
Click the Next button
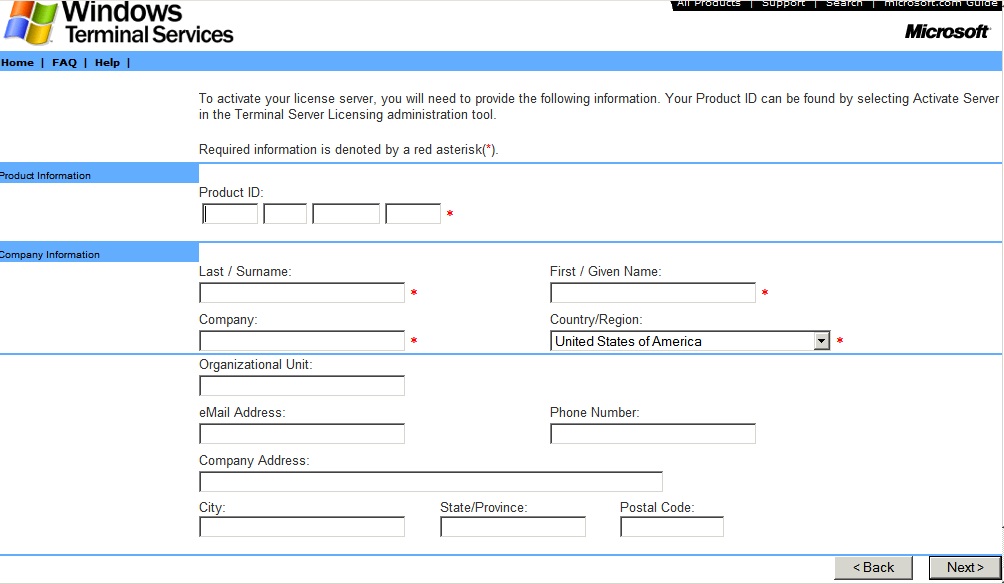(965, 567)
